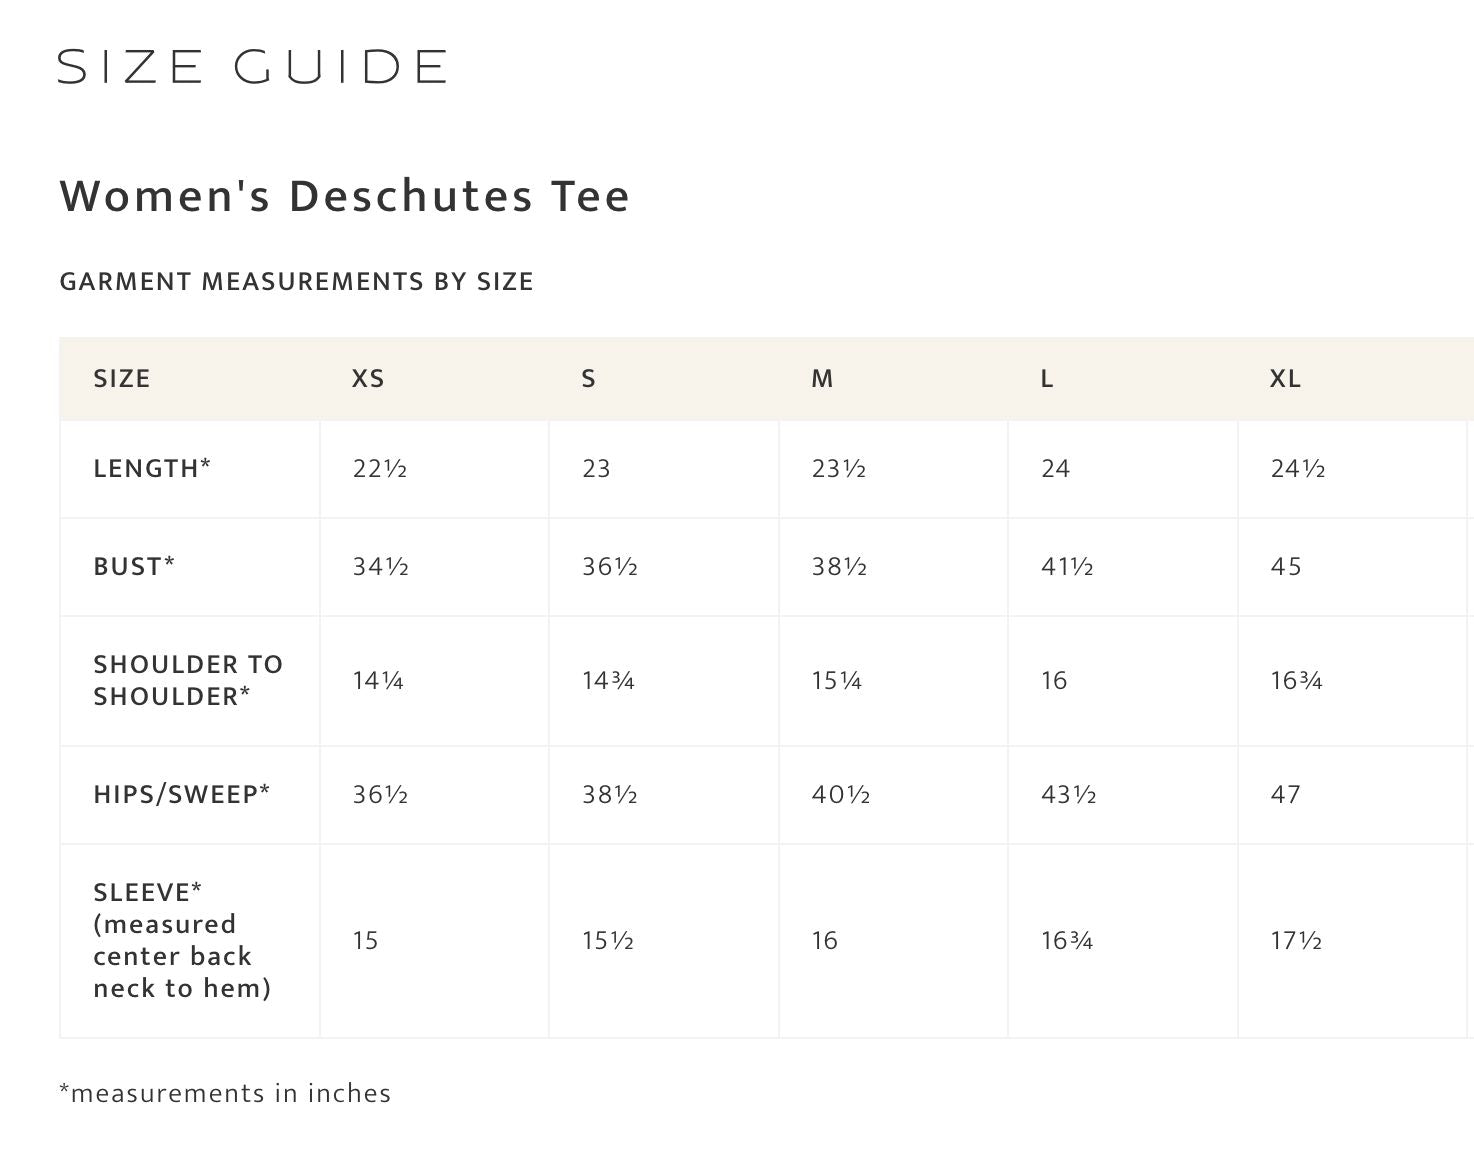Click the Women's Deschutes Tee title
Screen dimensions: 1474x1154
point(345,195)
